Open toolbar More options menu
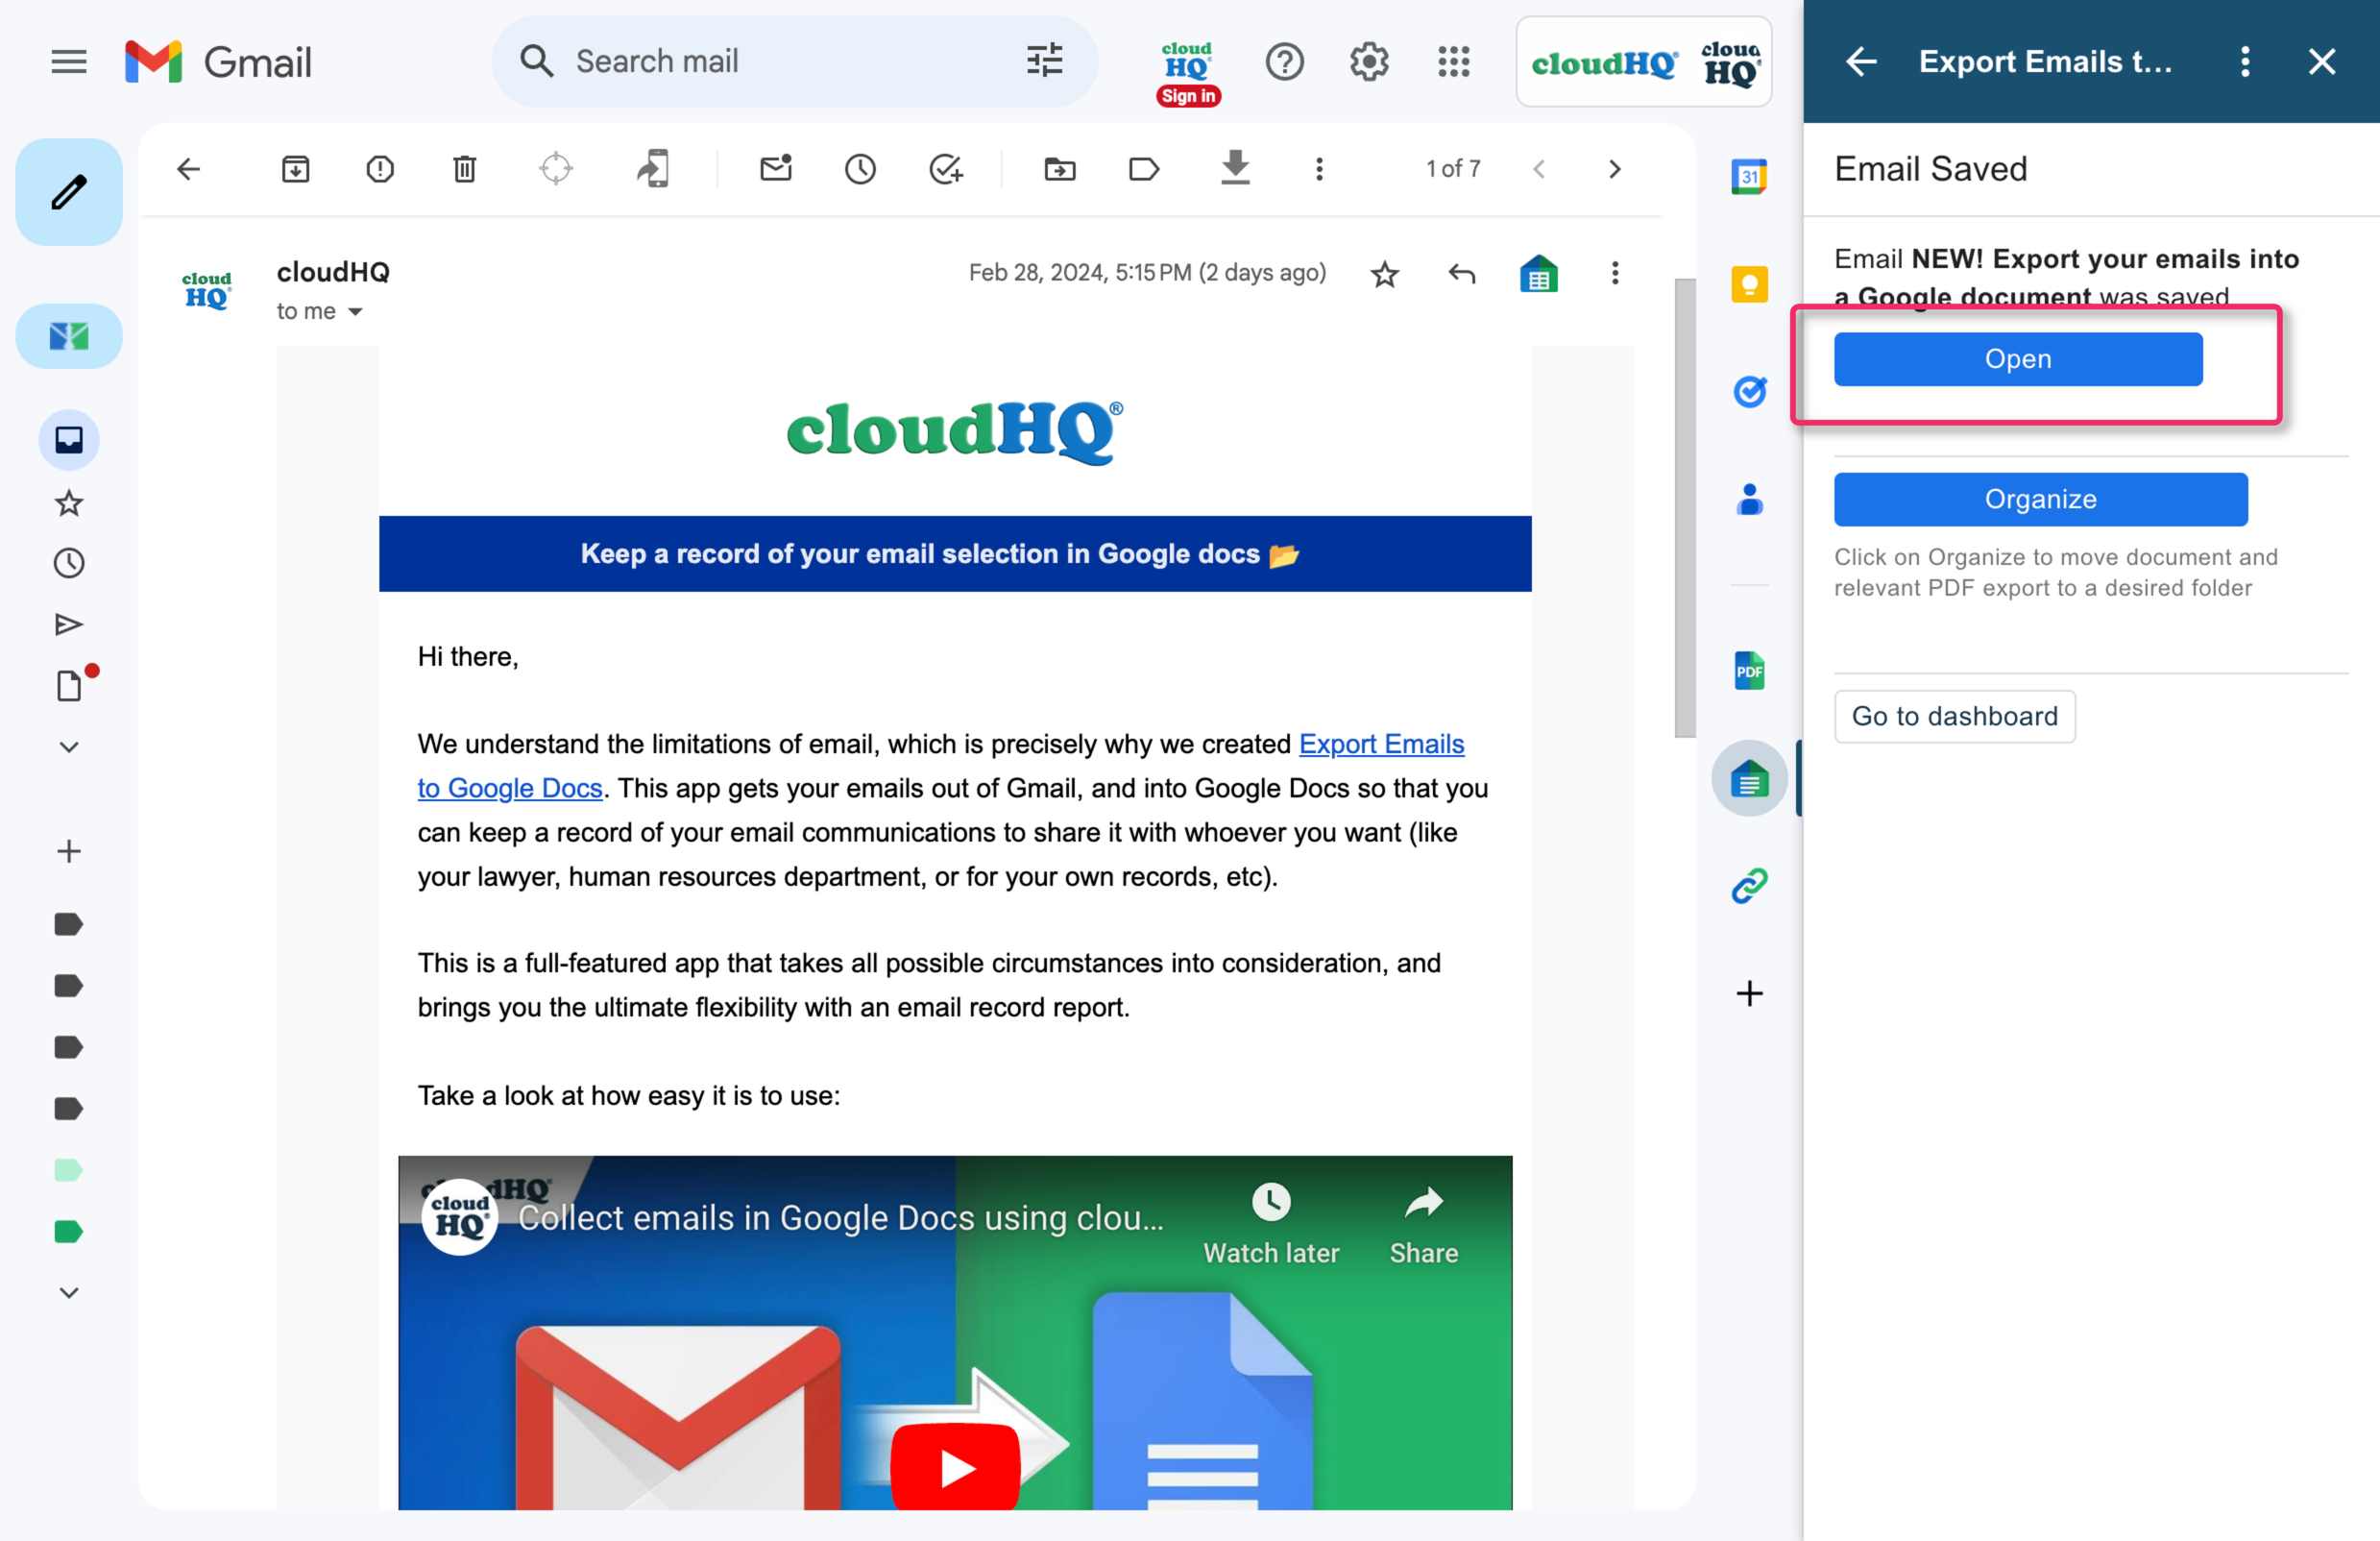The image size is (2380, 1541). click(1319, 169)
